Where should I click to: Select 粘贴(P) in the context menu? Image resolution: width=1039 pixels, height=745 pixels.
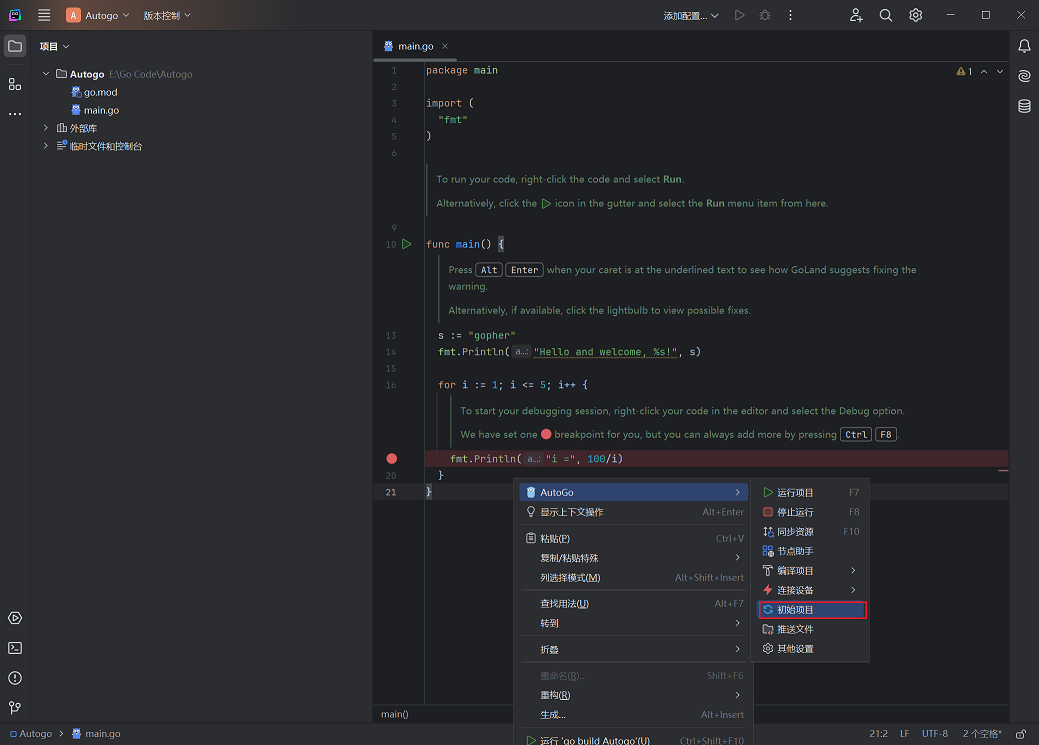pos(633,539)
